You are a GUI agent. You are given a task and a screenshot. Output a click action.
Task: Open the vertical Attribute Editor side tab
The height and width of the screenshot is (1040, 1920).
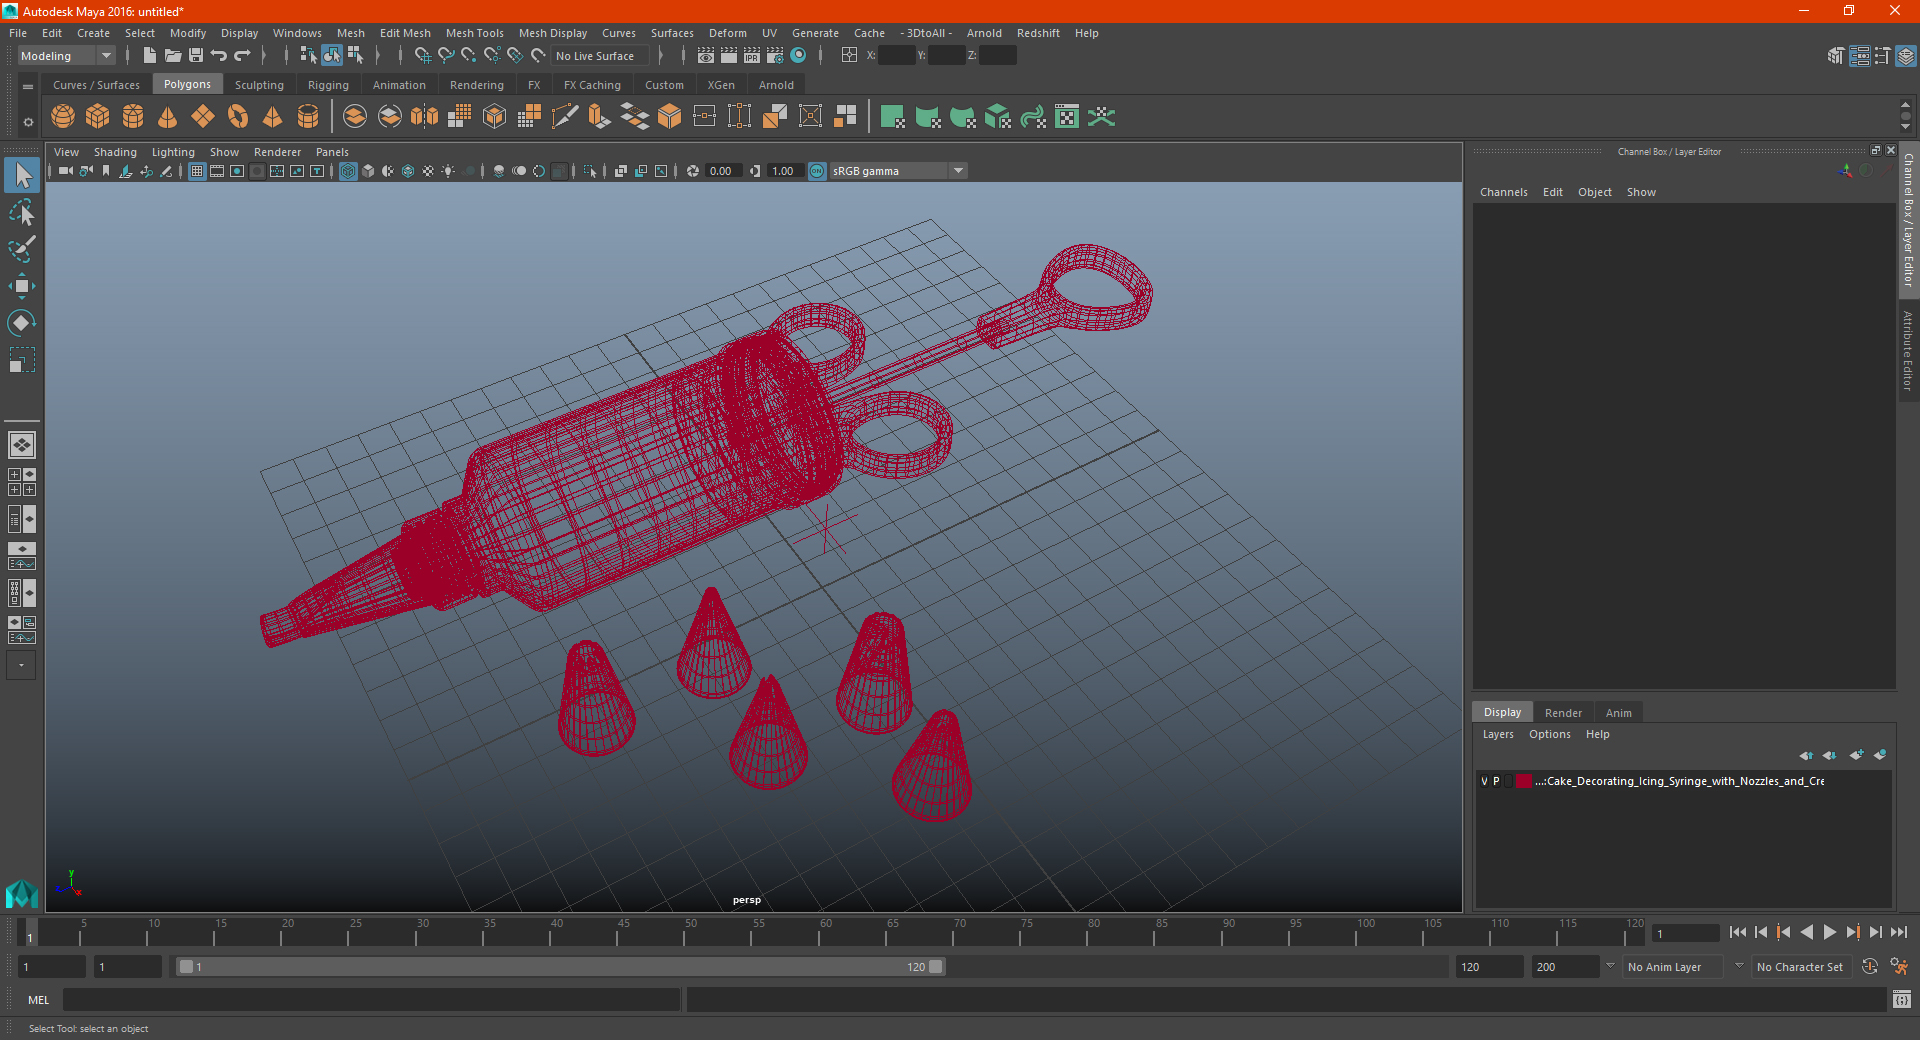point(1908,350)
